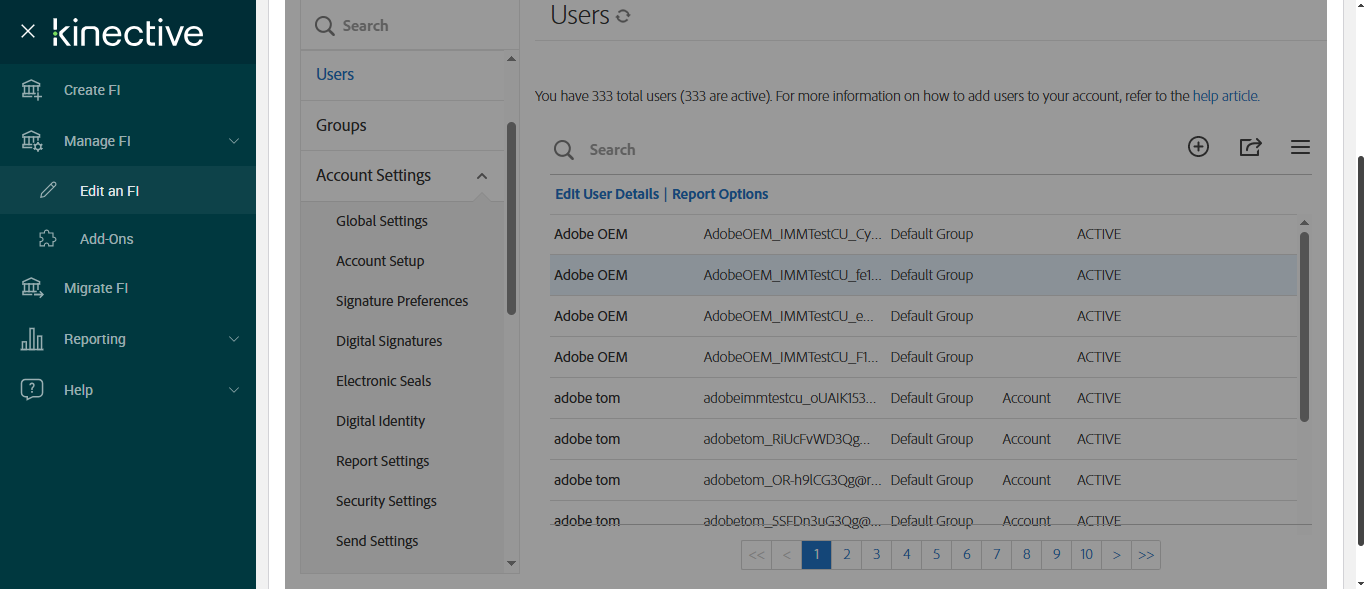The width and height of the screenshot is (1366, 589).
Task: Open Edit an FI menu item
Action: coord(109,191)
